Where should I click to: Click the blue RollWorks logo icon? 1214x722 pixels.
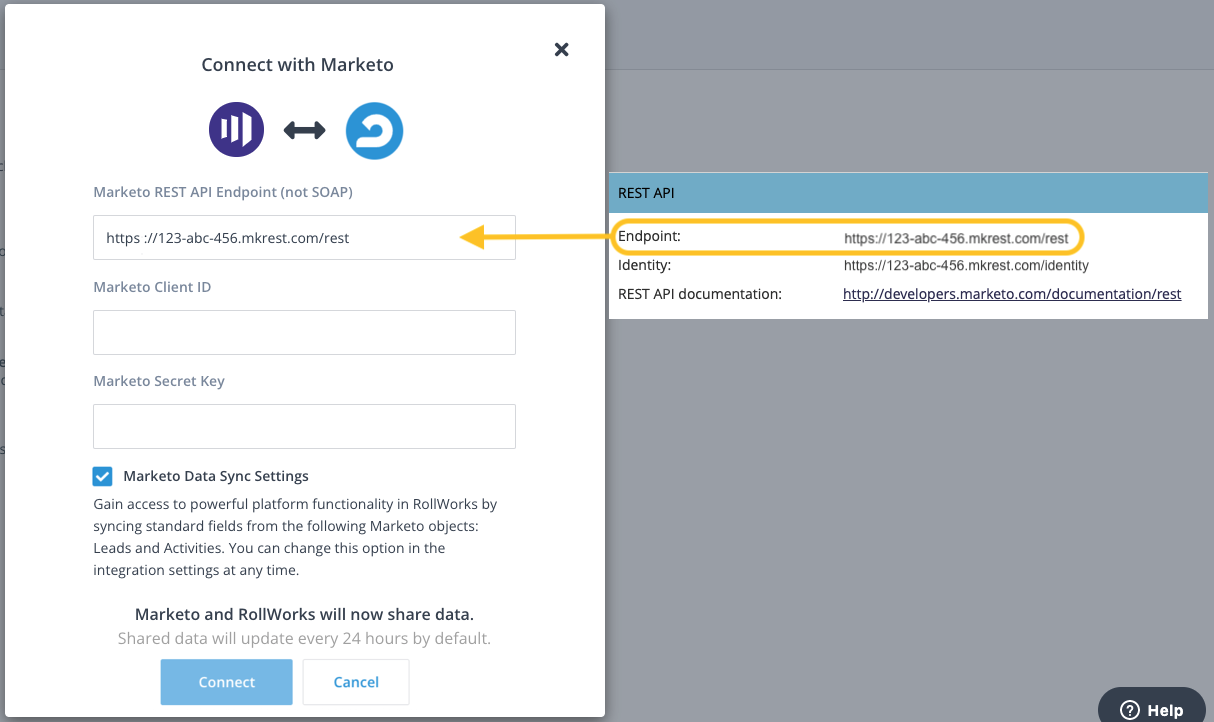374,131
